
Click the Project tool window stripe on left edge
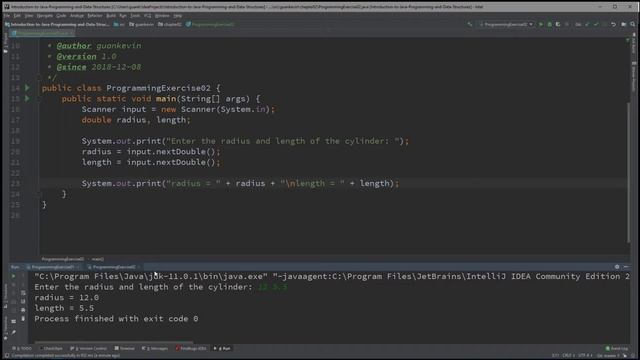pyautogui.click(x=5, y=44)
